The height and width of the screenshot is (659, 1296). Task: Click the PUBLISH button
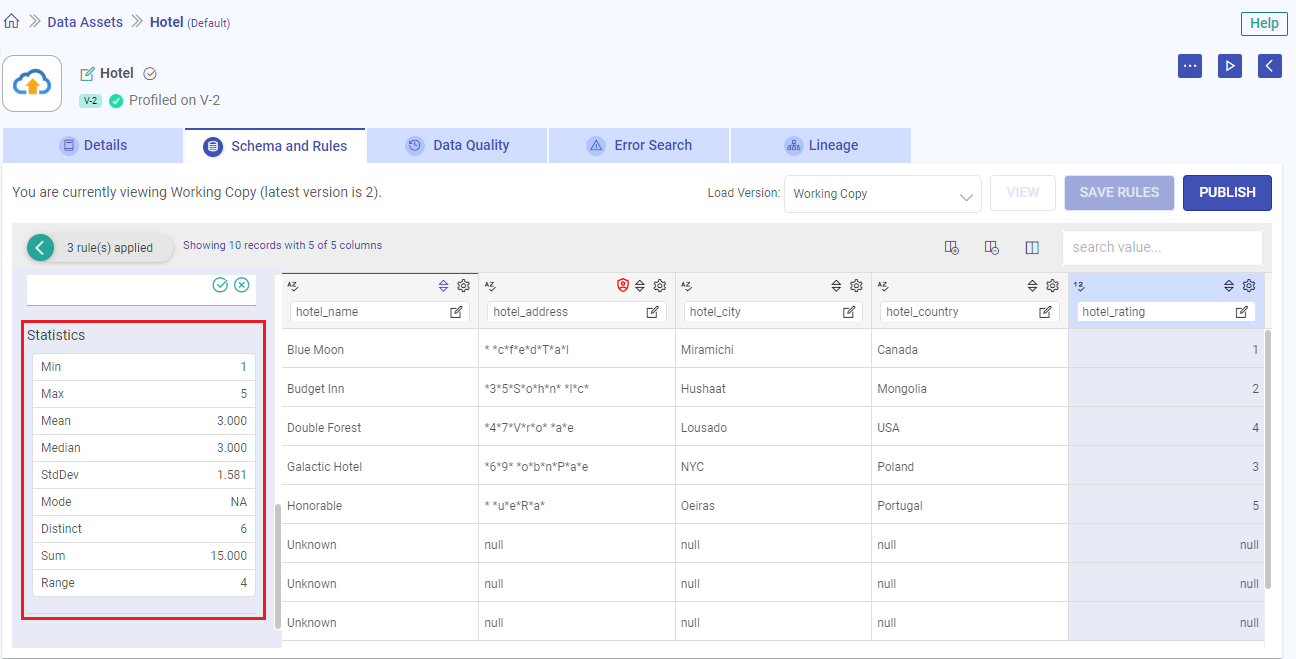click(1227, 192)
